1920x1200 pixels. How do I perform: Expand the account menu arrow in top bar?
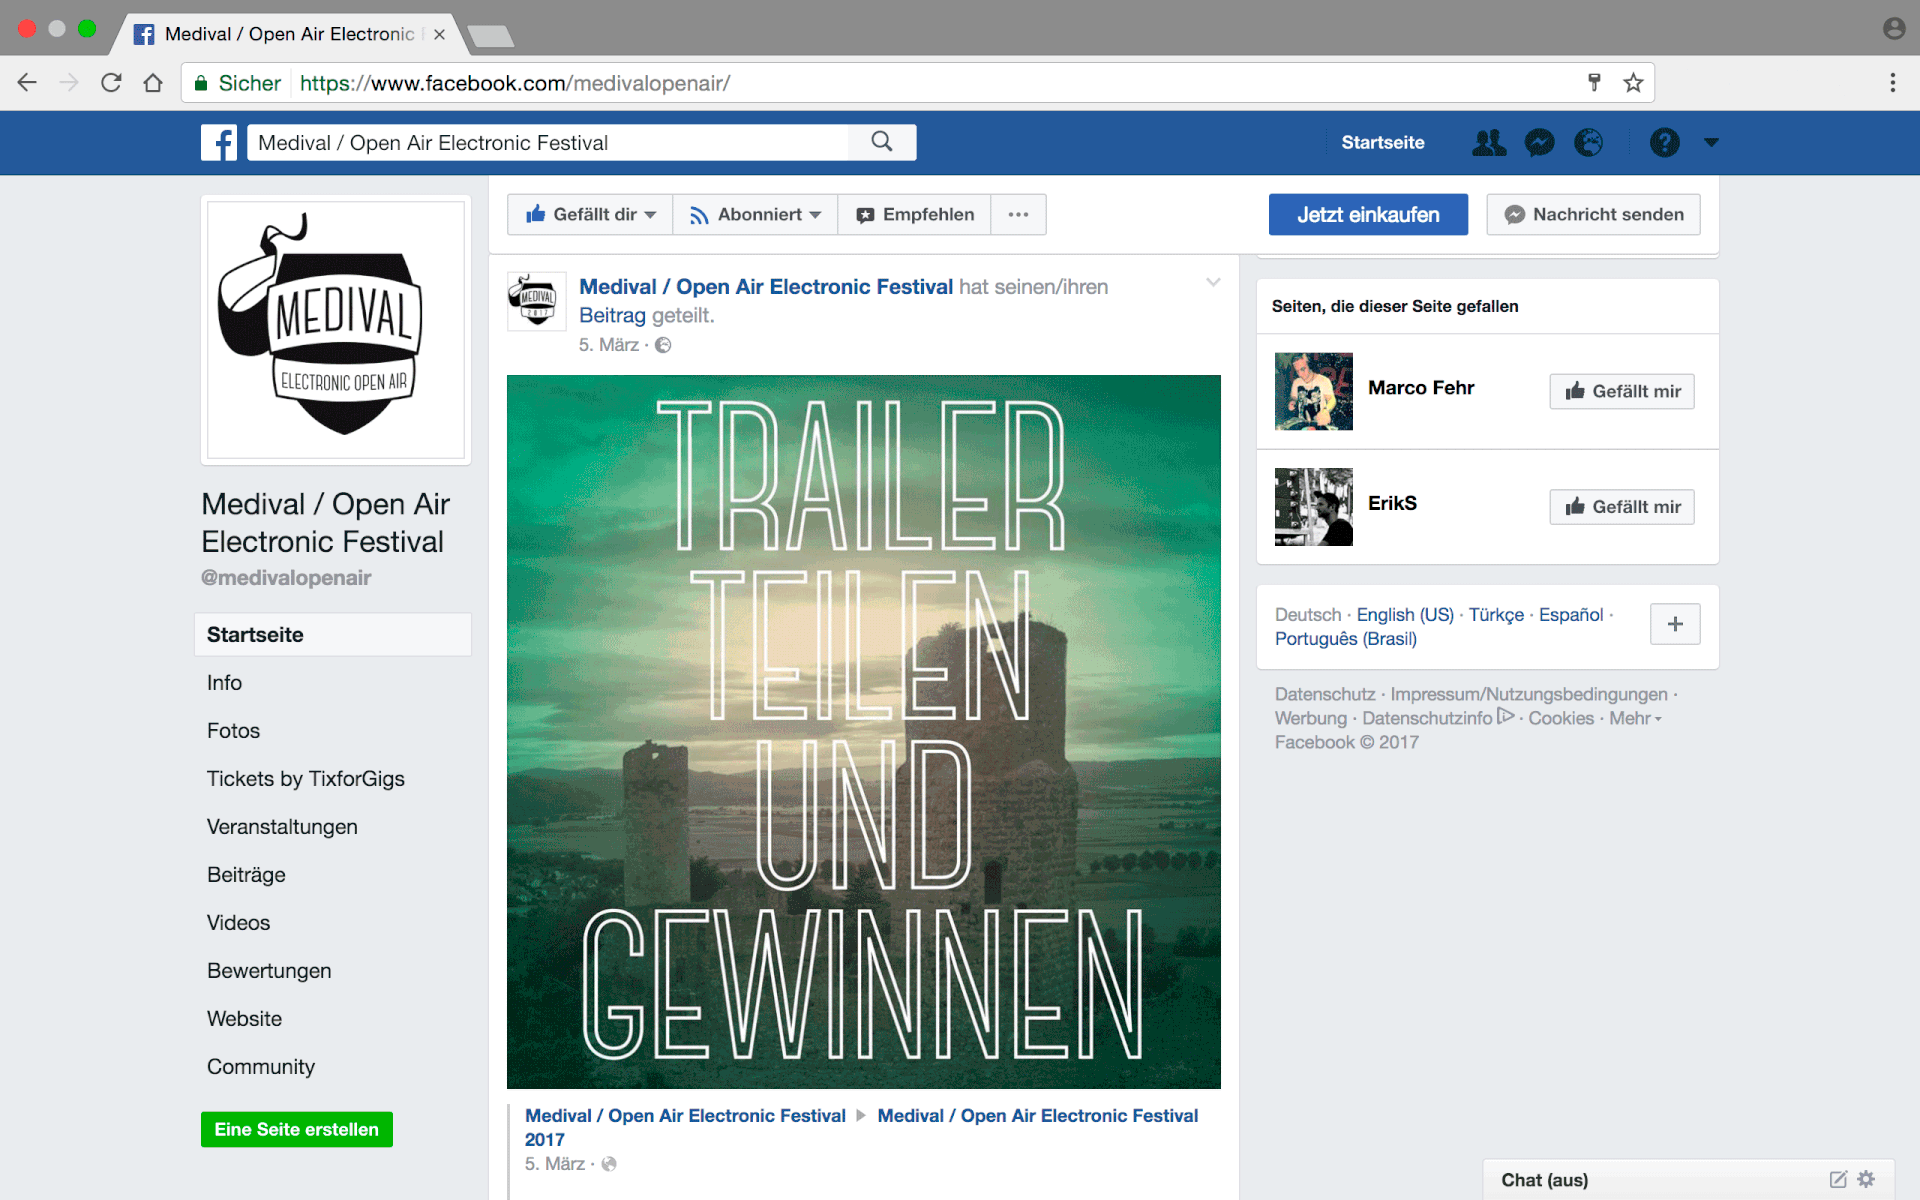pyautogui.click(x=1711, y=143)
